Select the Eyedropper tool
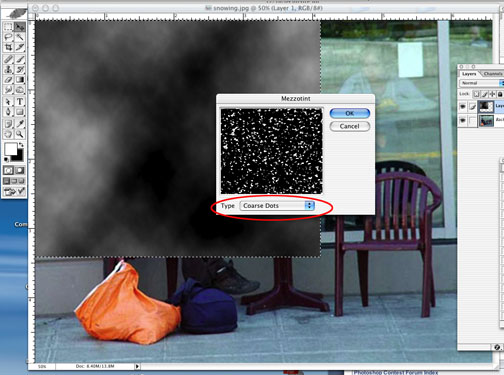 (x=20, y=124)
